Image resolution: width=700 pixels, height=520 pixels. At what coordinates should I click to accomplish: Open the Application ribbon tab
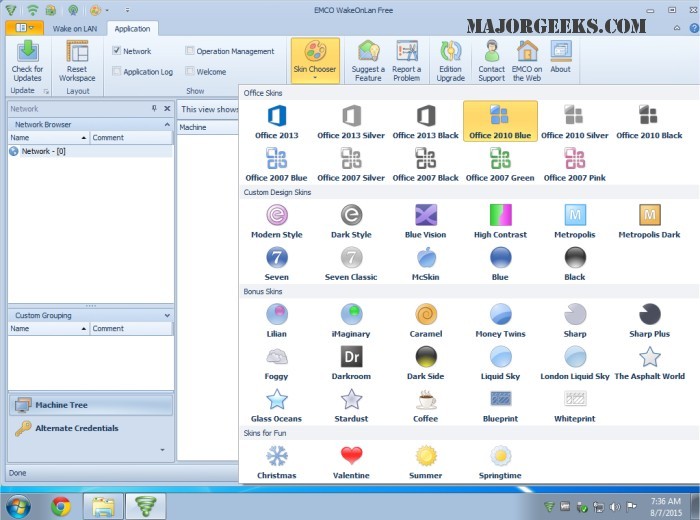pos(132,29)
